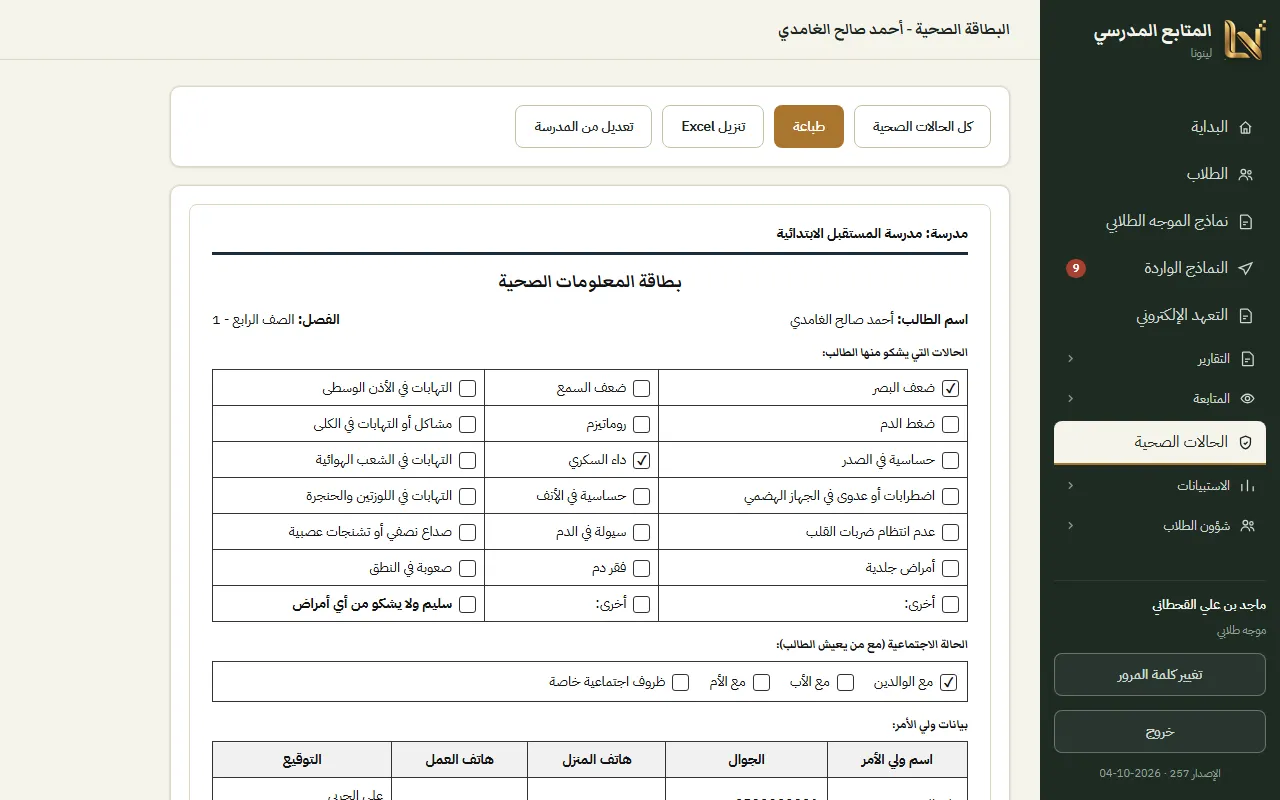Check the صعوبة في النطق checkbox
Image resolution: width=1280 pixels, height=800 pixels.
[467, 568]
